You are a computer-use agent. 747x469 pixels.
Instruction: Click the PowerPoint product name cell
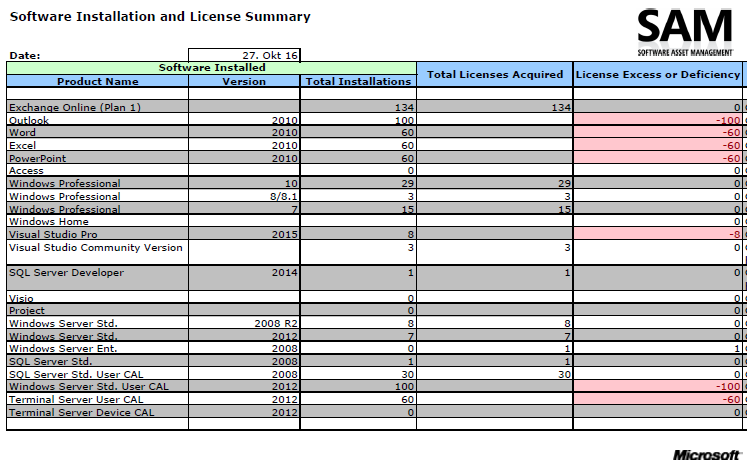[98, 158]
